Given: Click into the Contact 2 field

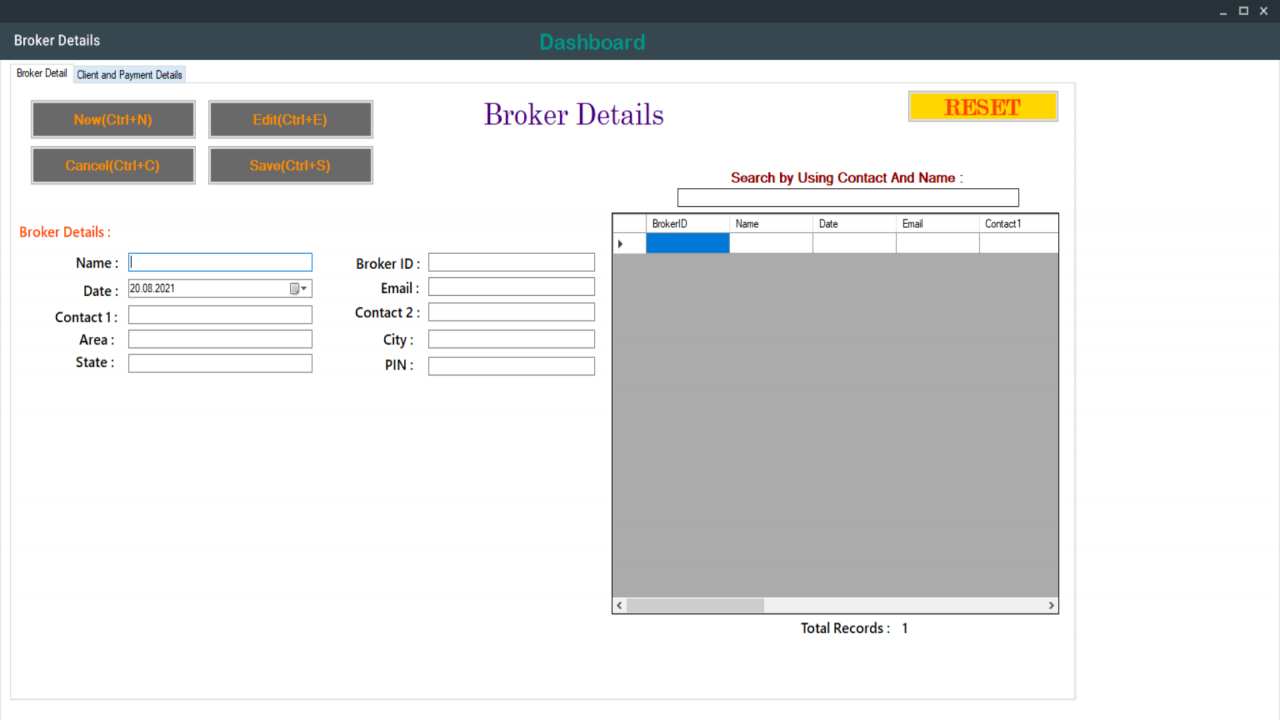Looking at the screenshot, I should coord(512,312).
